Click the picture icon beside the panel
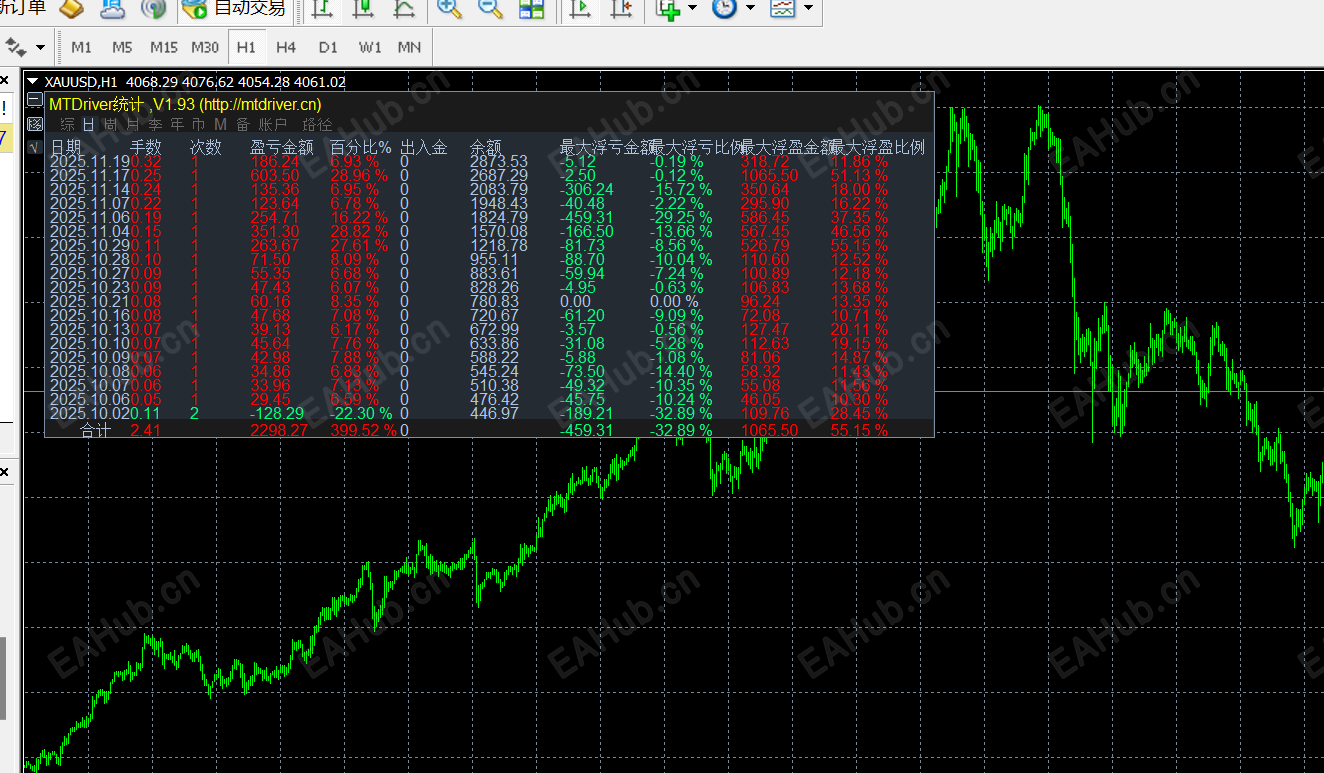The height and width of the screenshot is (773, 1324). pos(35,124)
